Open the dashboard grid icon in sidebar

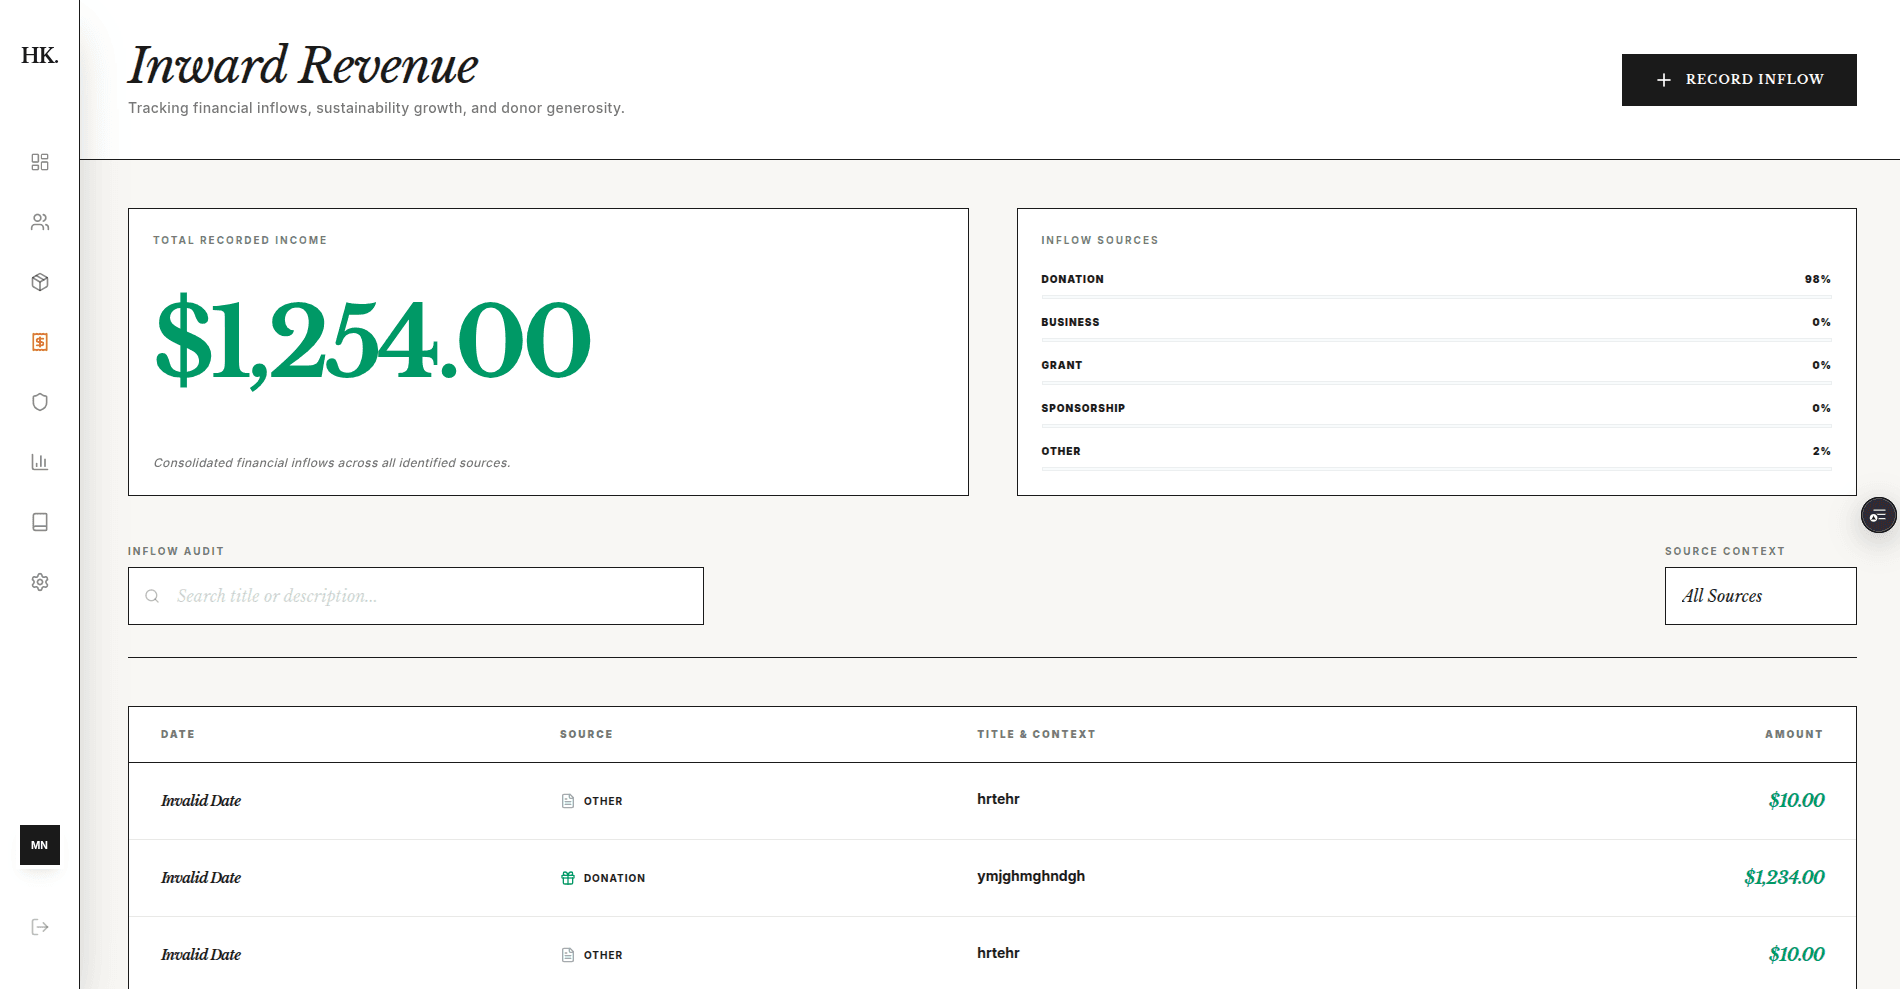[x=40, y=162]
